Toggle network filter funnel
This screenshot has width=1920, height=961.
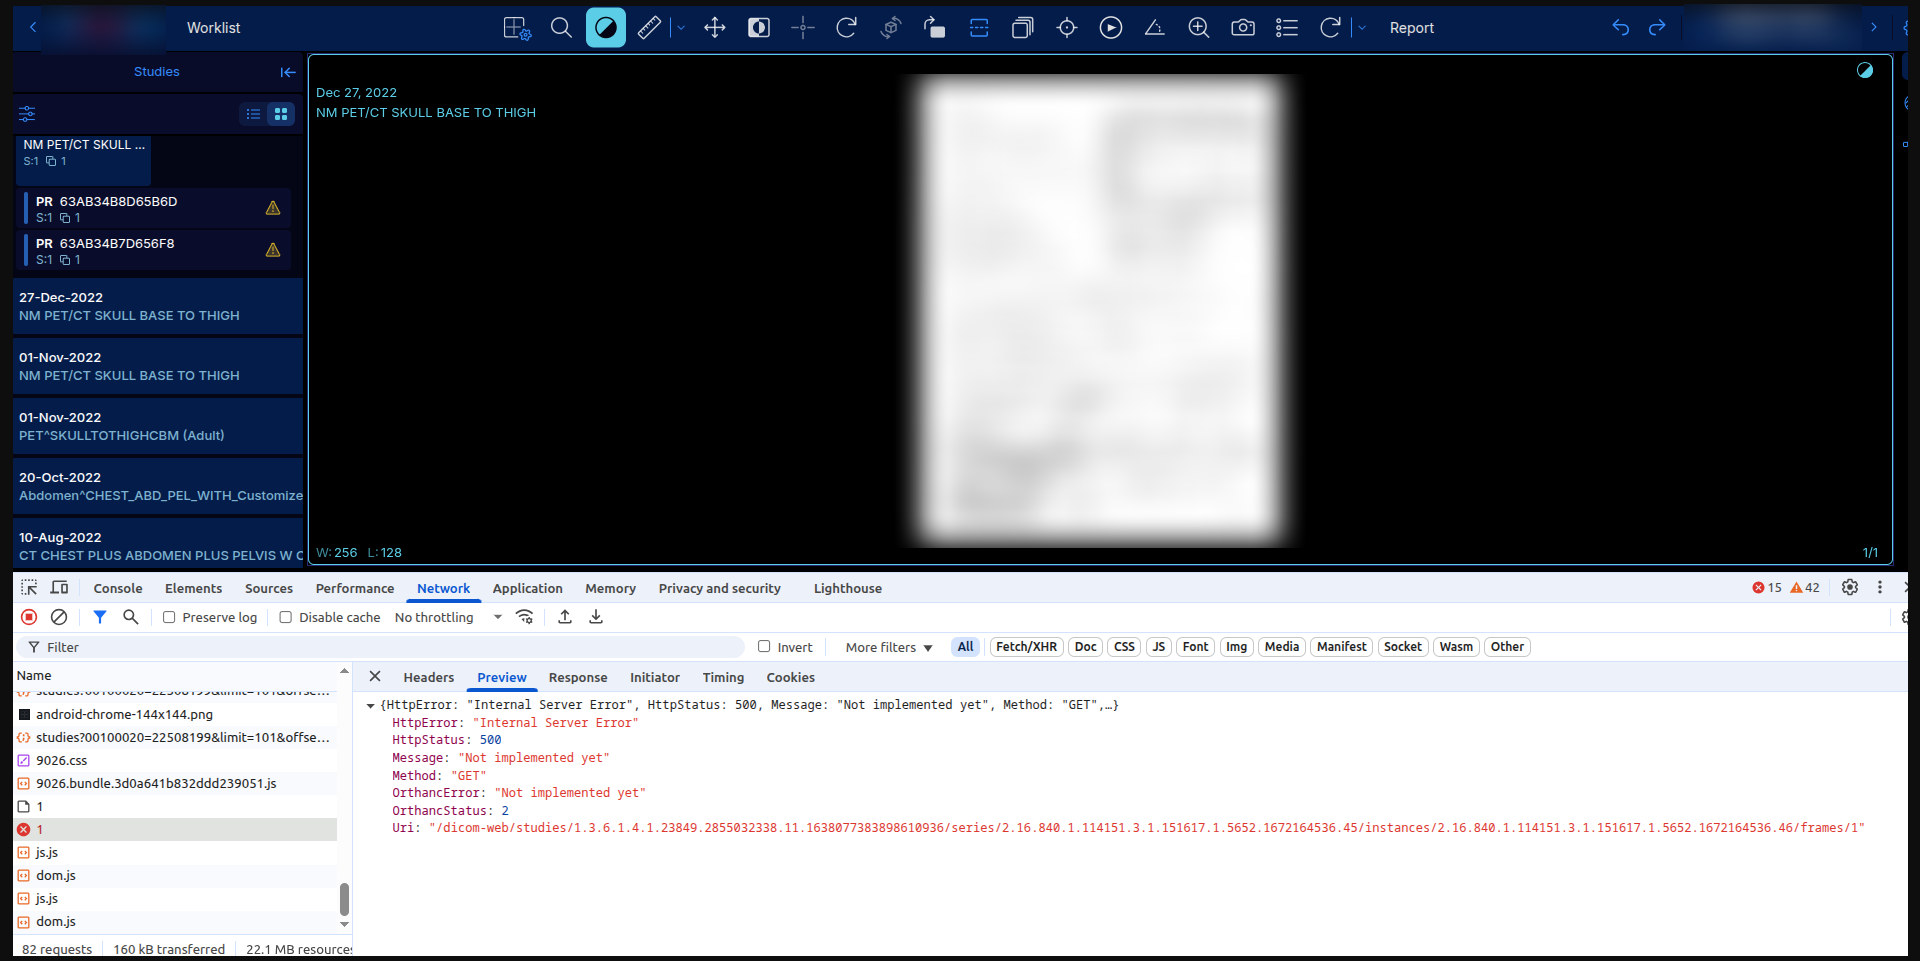(x=100, y=617)
